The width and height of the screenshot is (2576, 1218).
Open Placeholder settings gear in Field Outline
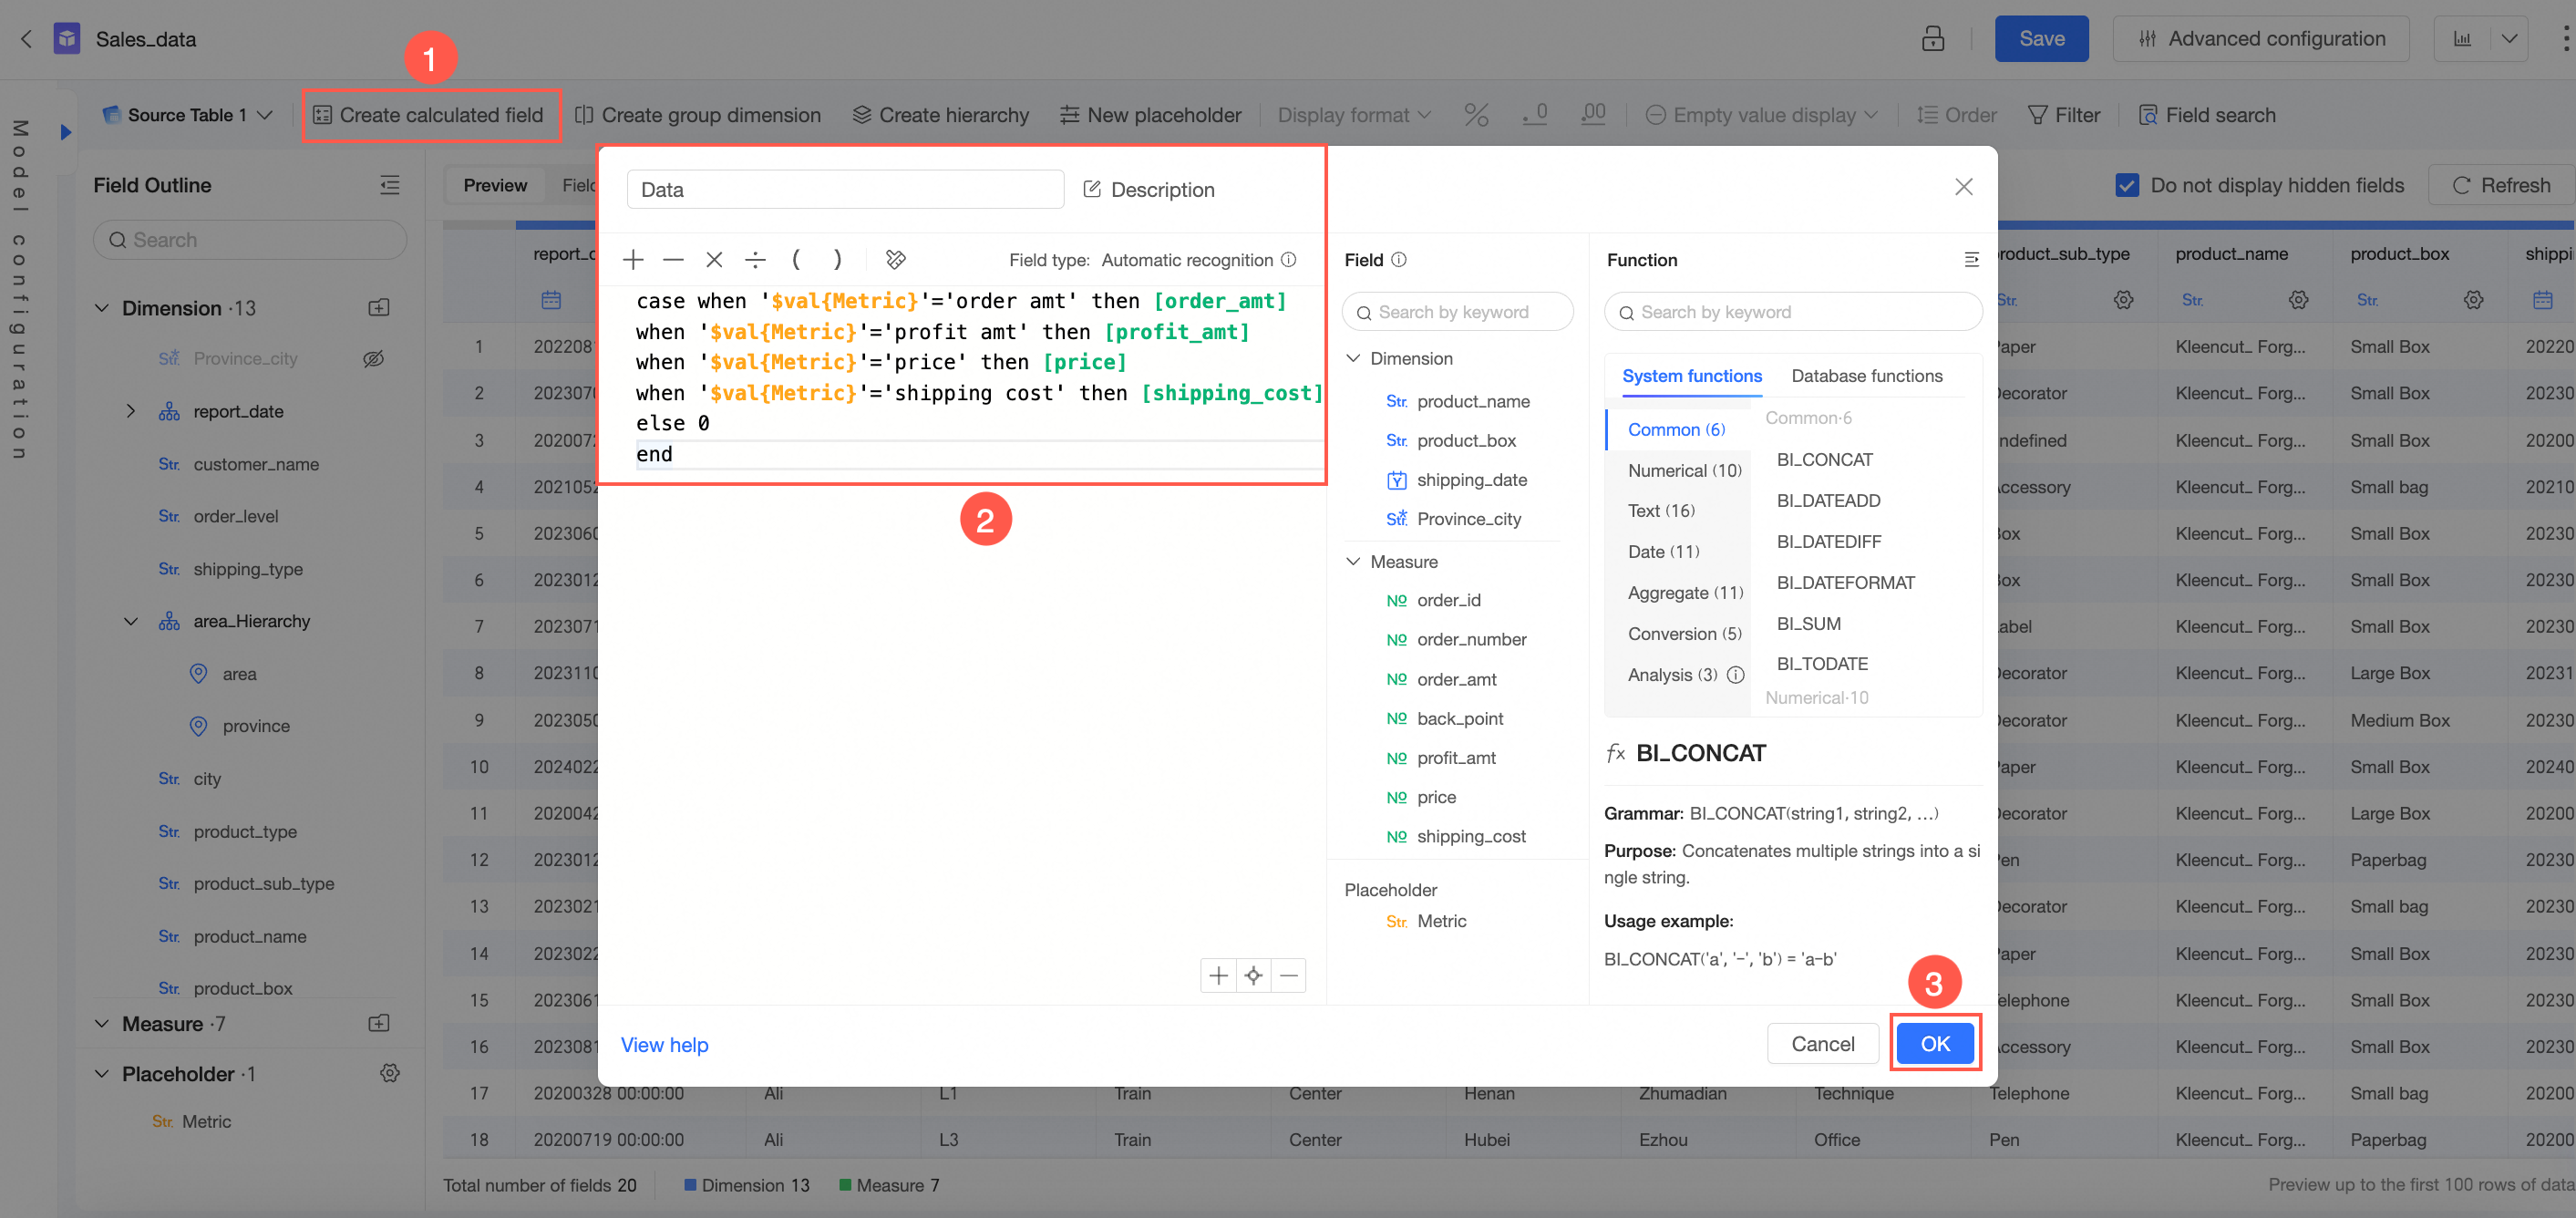pyautogui.click(x=390, y=1073)
